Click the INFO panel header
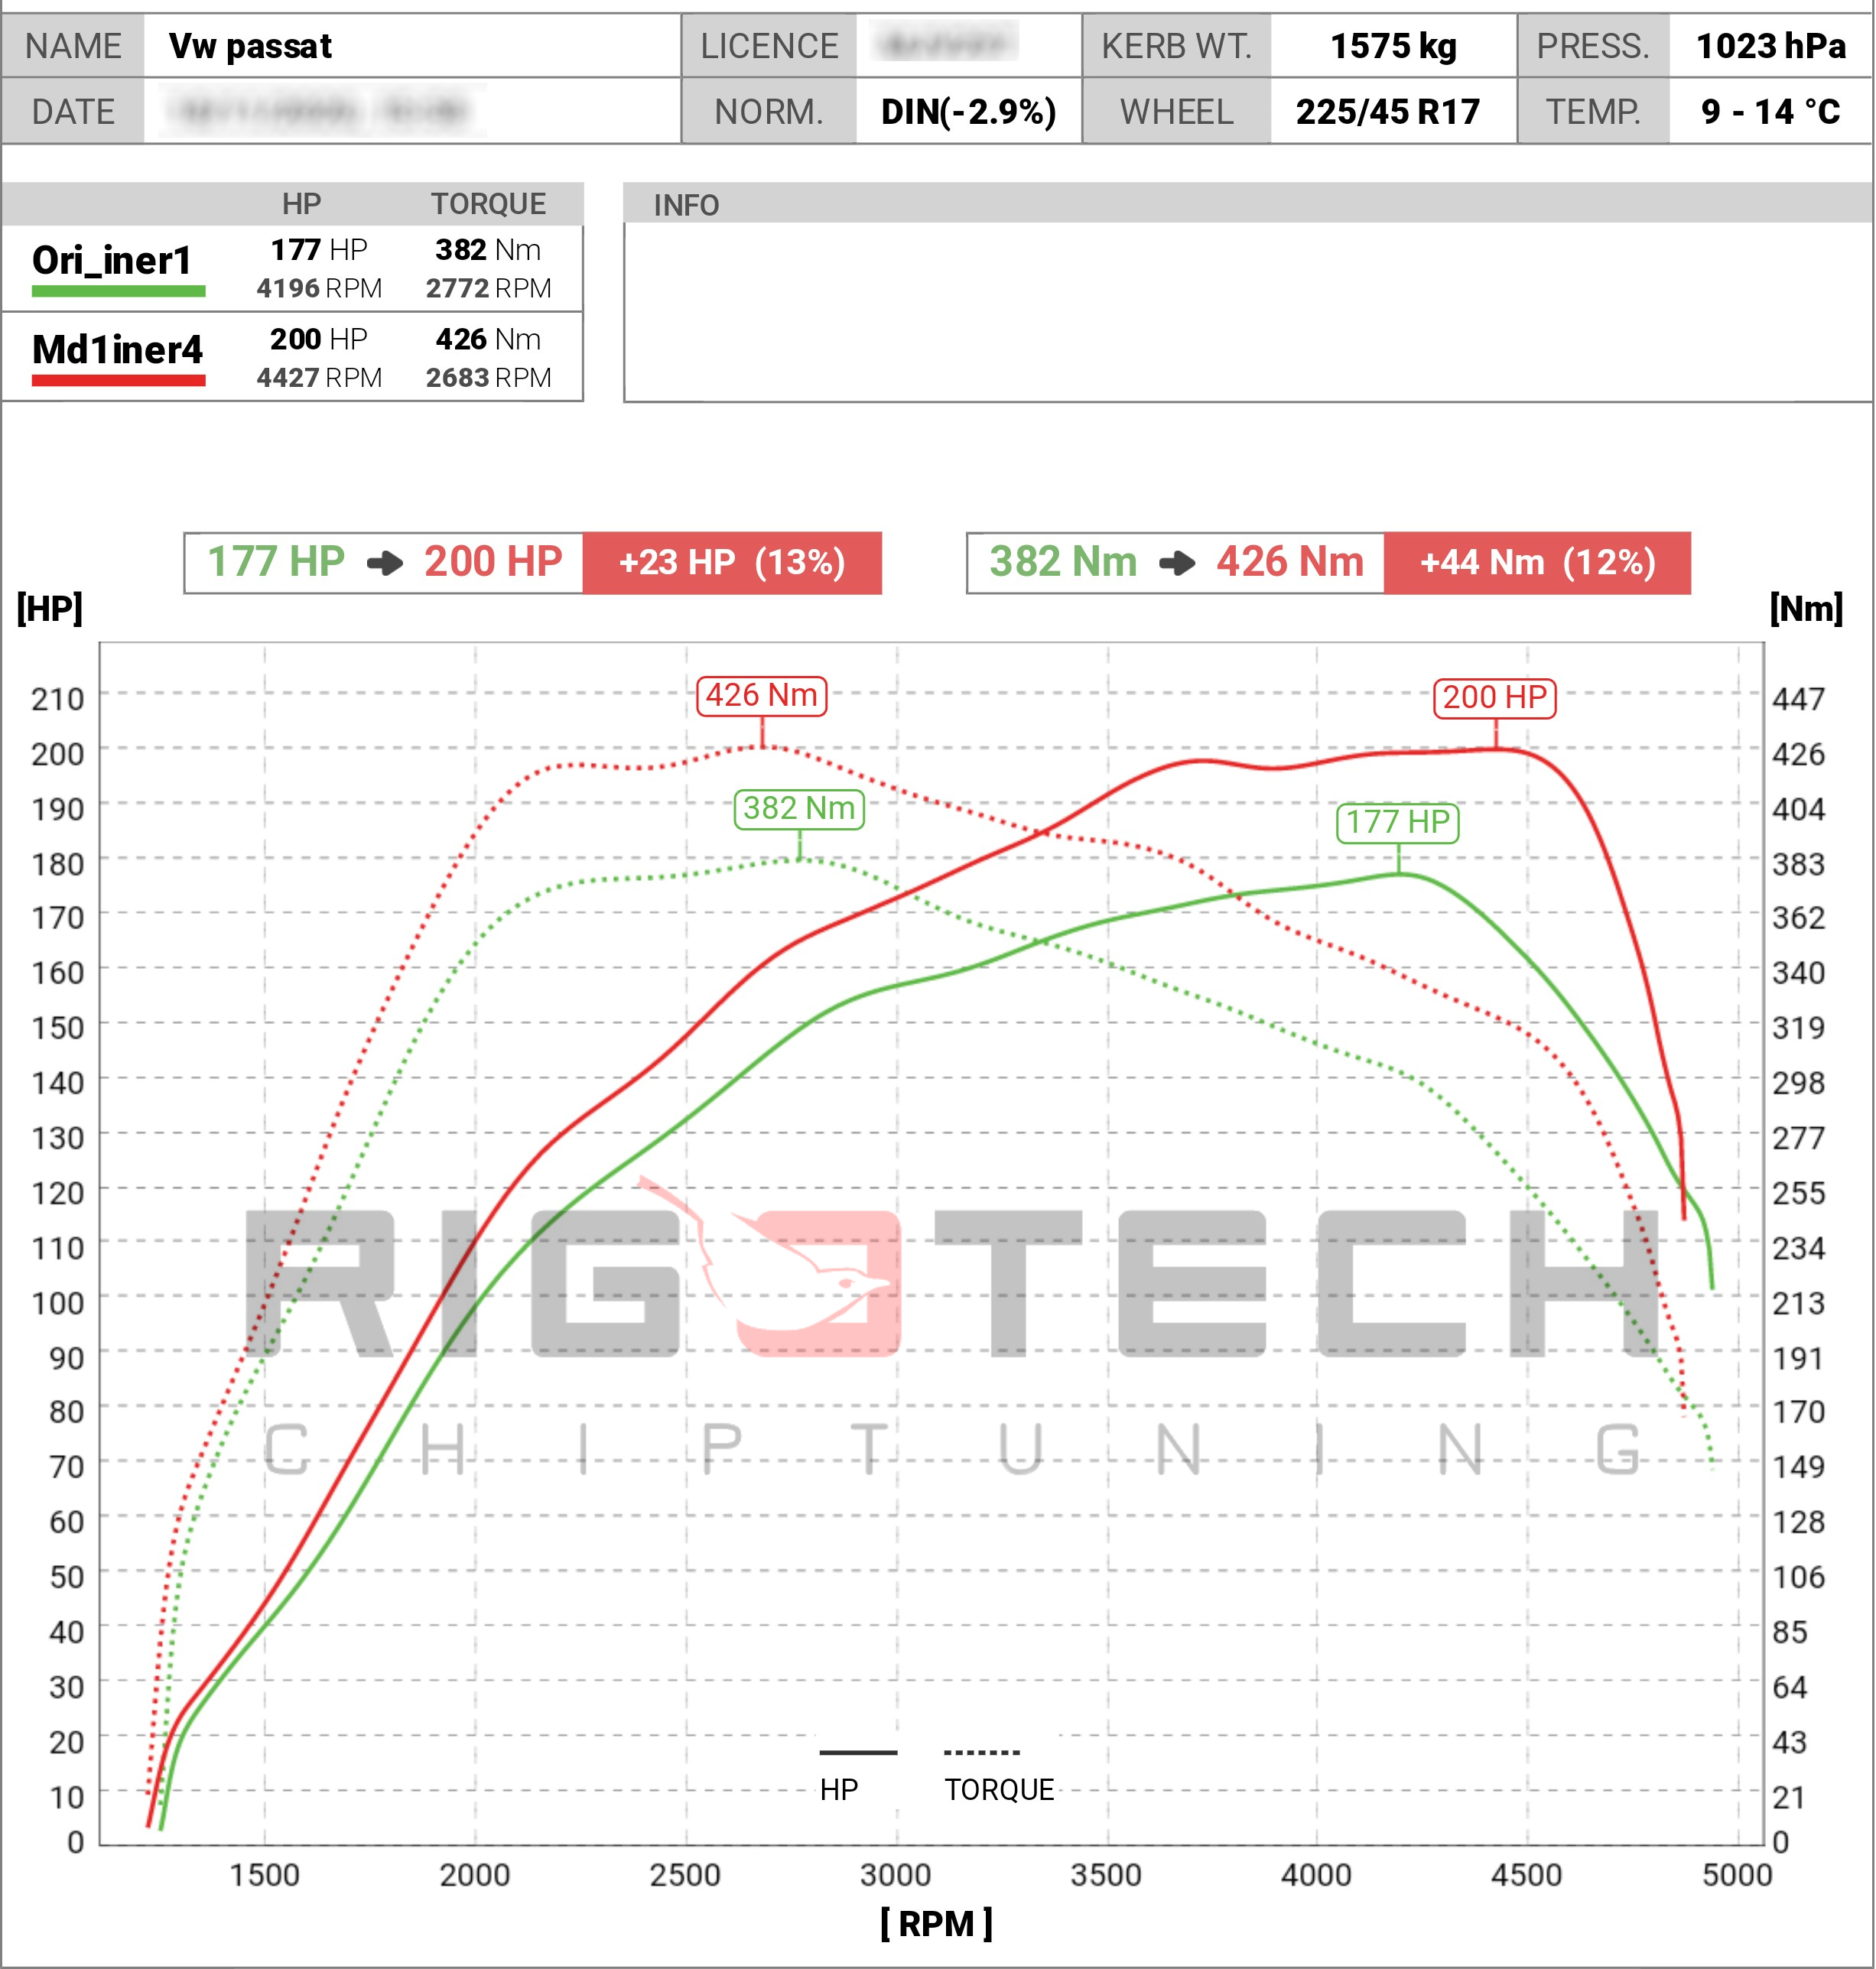The width and height of the screenshot is (1876, 1969). point(1247,204)
